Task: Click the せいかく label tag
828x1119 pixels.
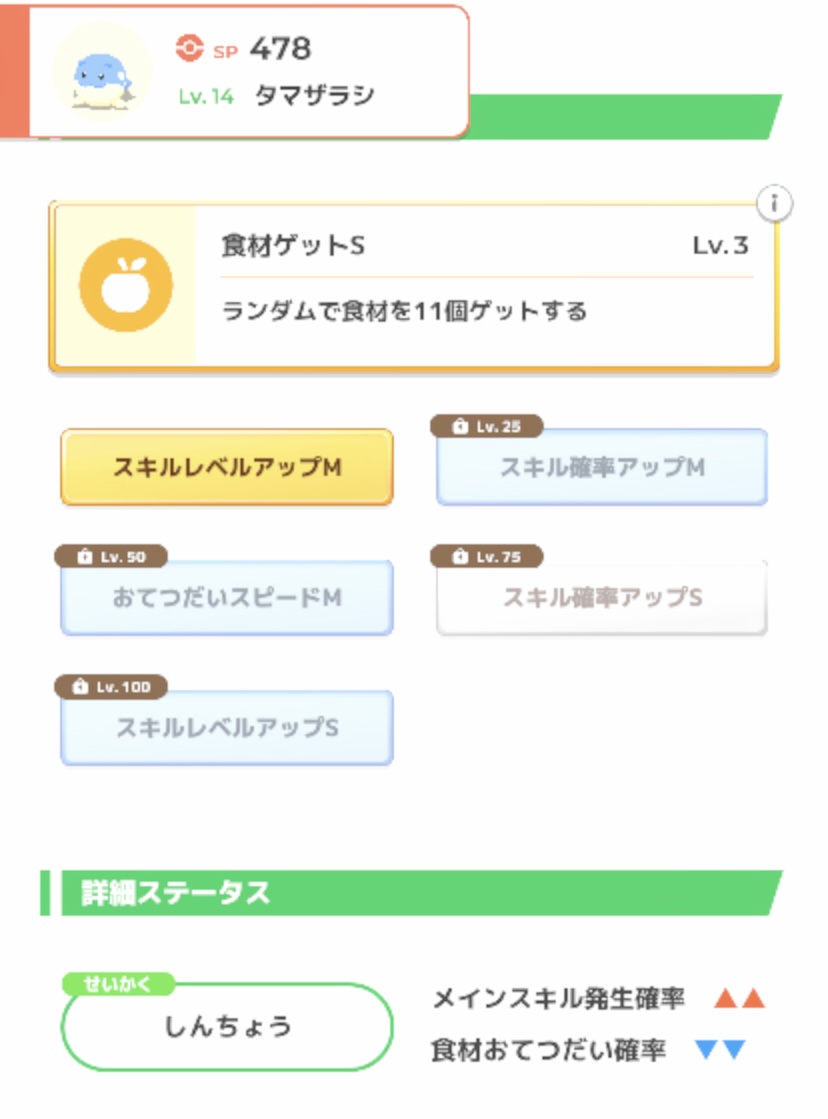Action: pos(120,984)
